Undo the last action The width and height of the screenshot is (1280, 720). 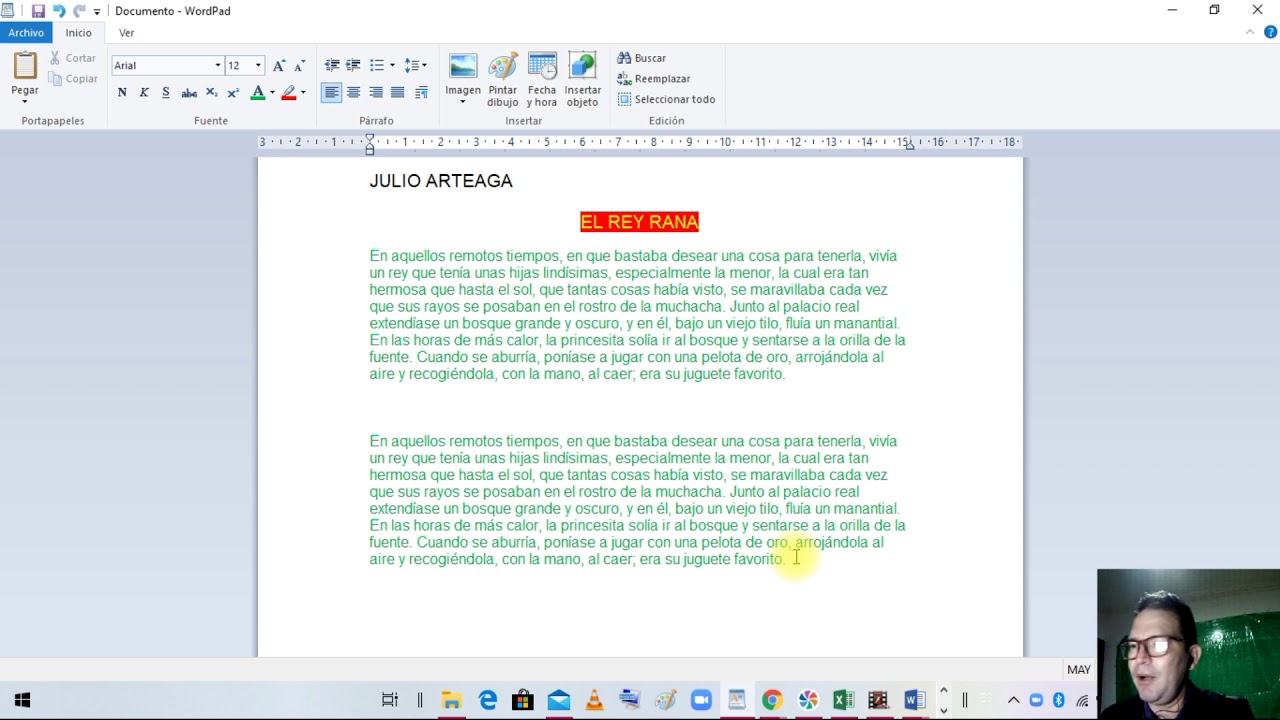pyautogui.click(x=59, y=11)
